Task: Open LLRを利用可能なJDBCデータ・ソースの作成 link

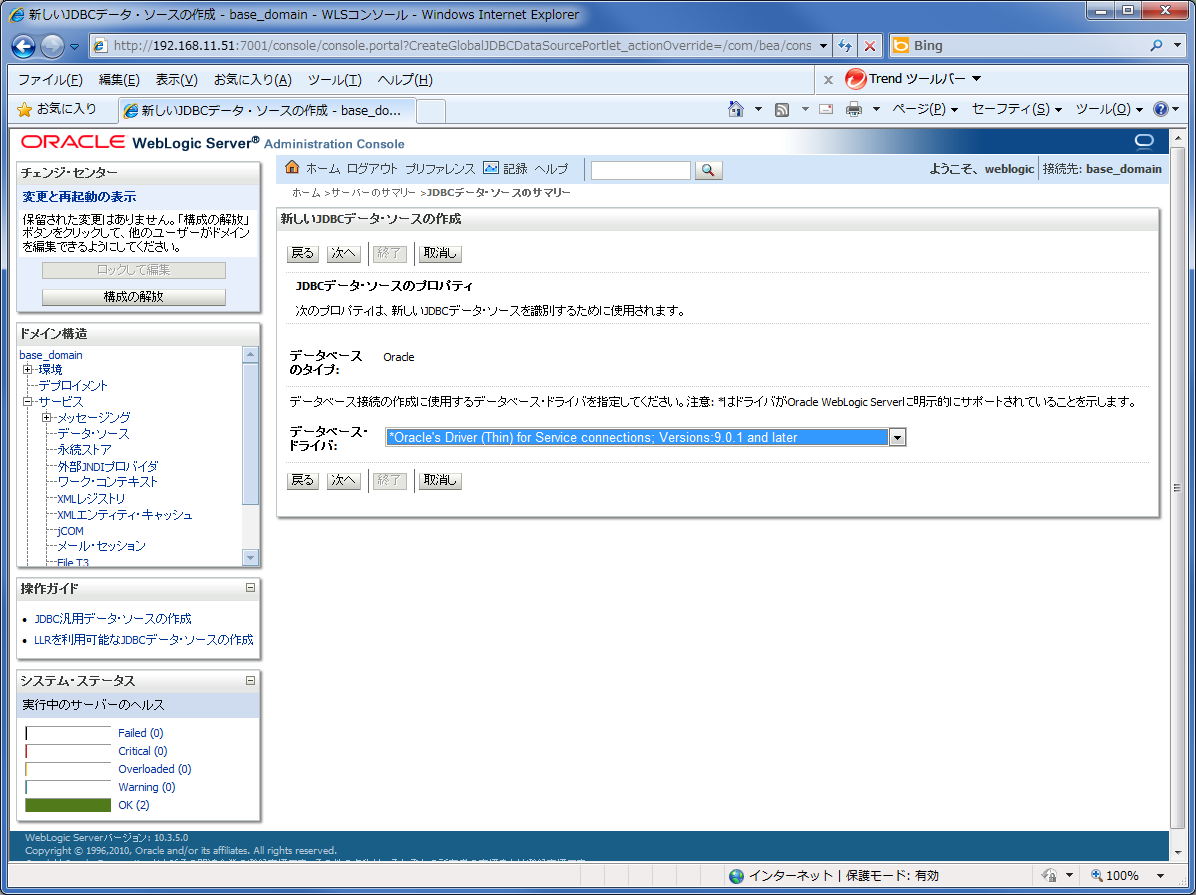Action: [143, 639]
